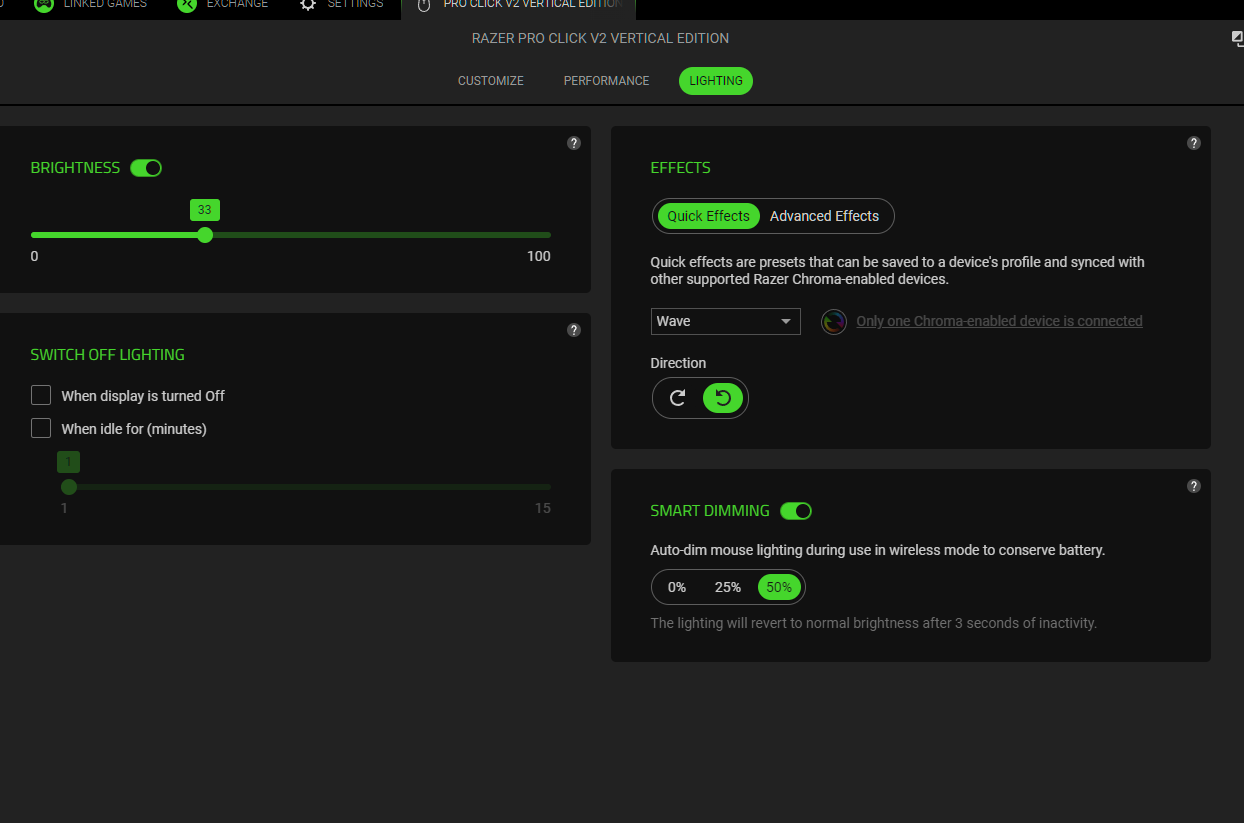Screen dimensions: 1244x823
Task: Disable the Smart Dimming toggle
Action: pos(796,511)
